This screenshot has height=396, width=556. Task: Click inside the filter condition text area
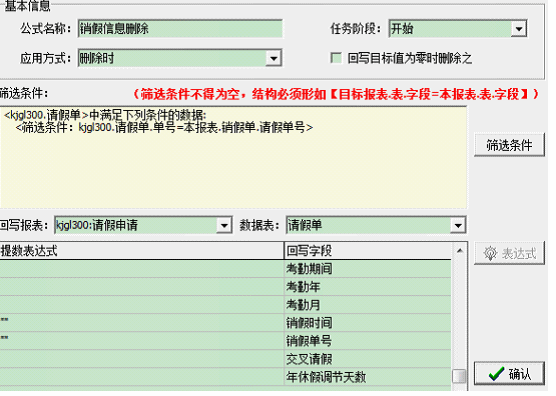click(233, 157)
